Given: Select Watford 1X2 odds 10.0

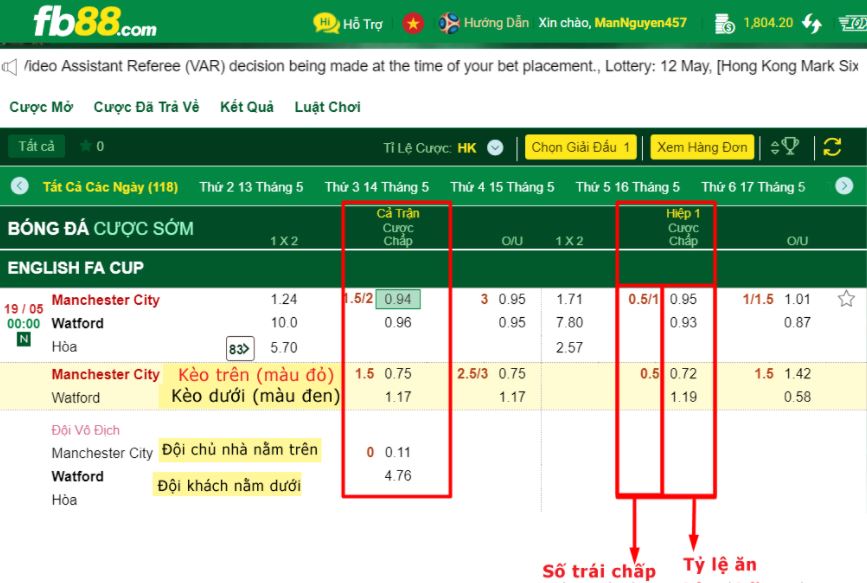Looking at the screenshot, I should tap(284, 322).
